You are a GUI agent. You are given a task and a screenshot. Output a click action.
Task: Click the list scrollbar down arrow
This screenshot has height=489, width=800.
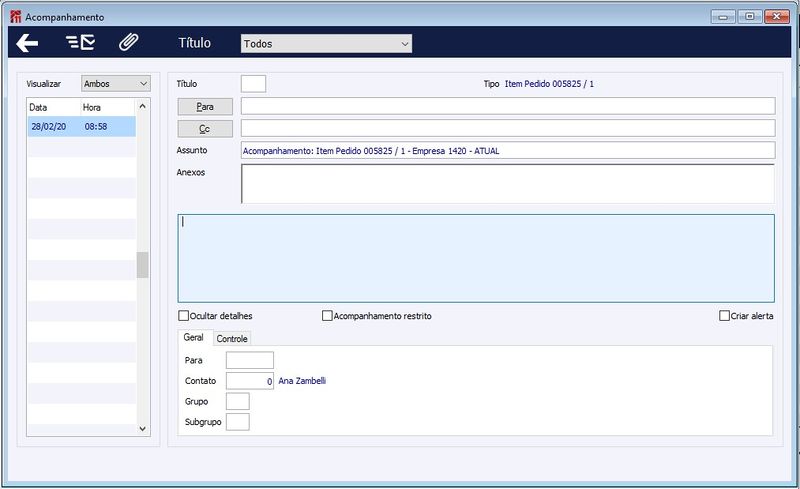pos(143,429)
